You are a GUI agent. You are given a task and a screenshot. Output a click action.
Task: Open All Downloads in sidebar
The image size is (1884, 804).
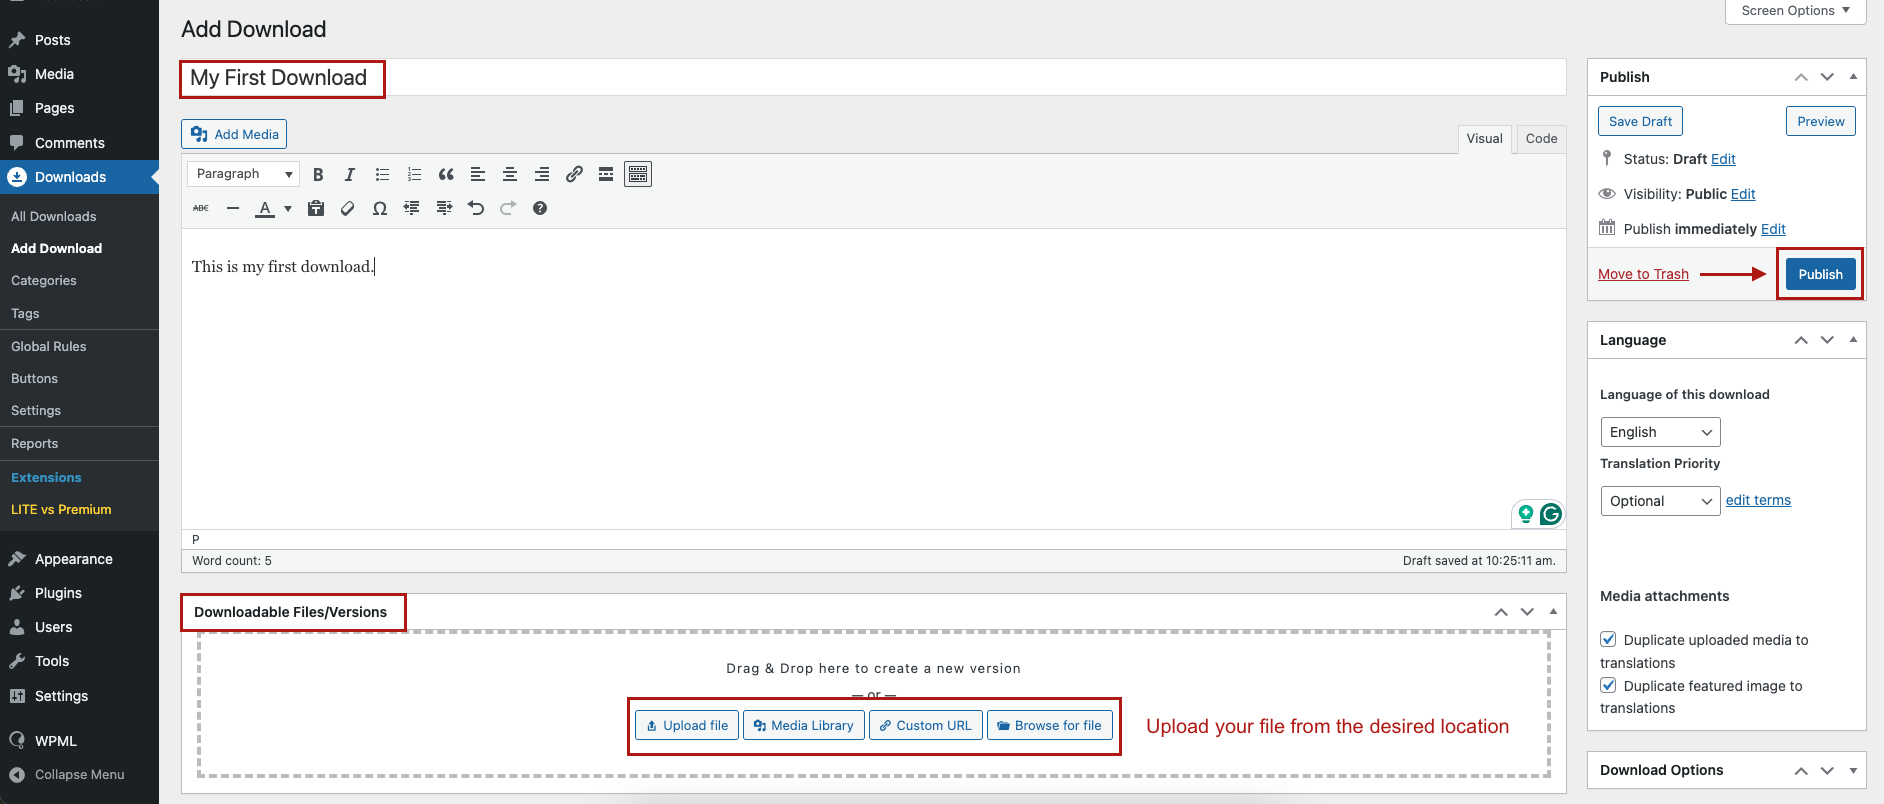coord(54,216)
